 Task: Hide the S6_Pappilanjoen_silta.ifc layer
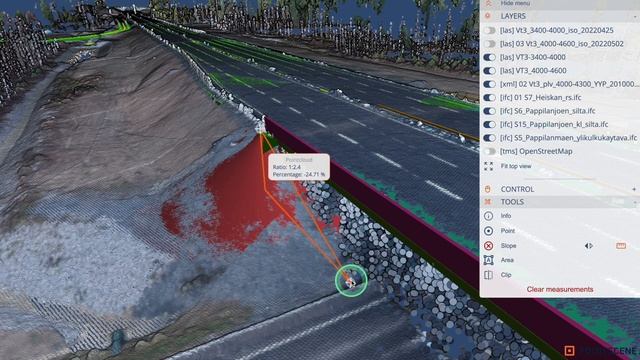(490, 111)
